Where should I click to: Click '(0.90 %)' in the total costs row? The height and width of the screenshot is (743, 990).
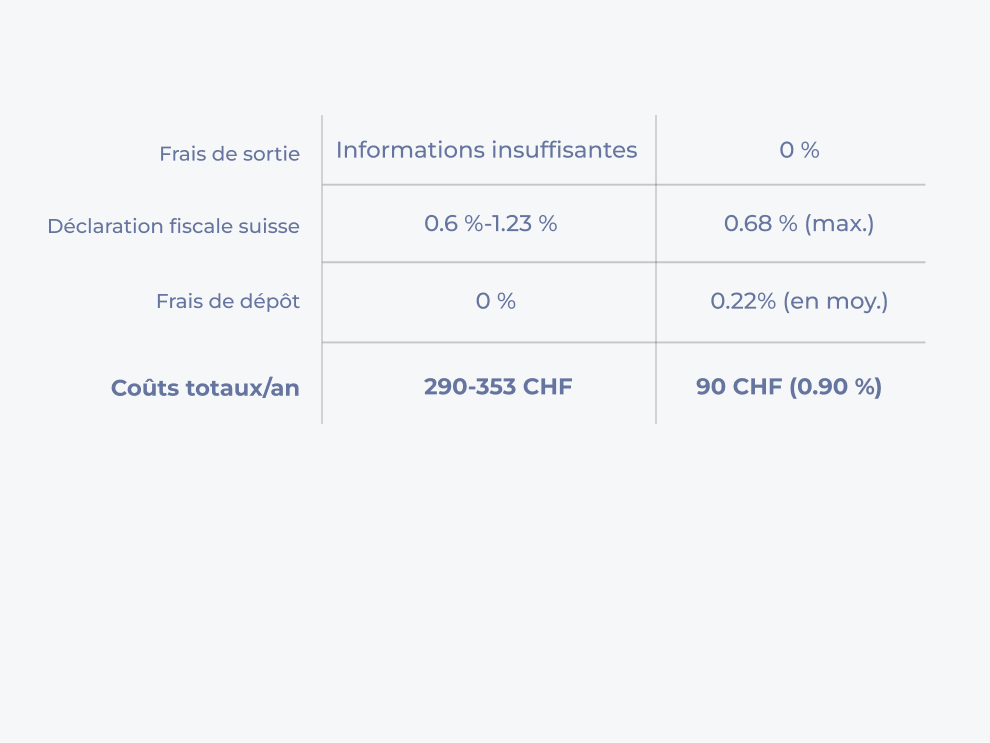(x=836, y=387)
